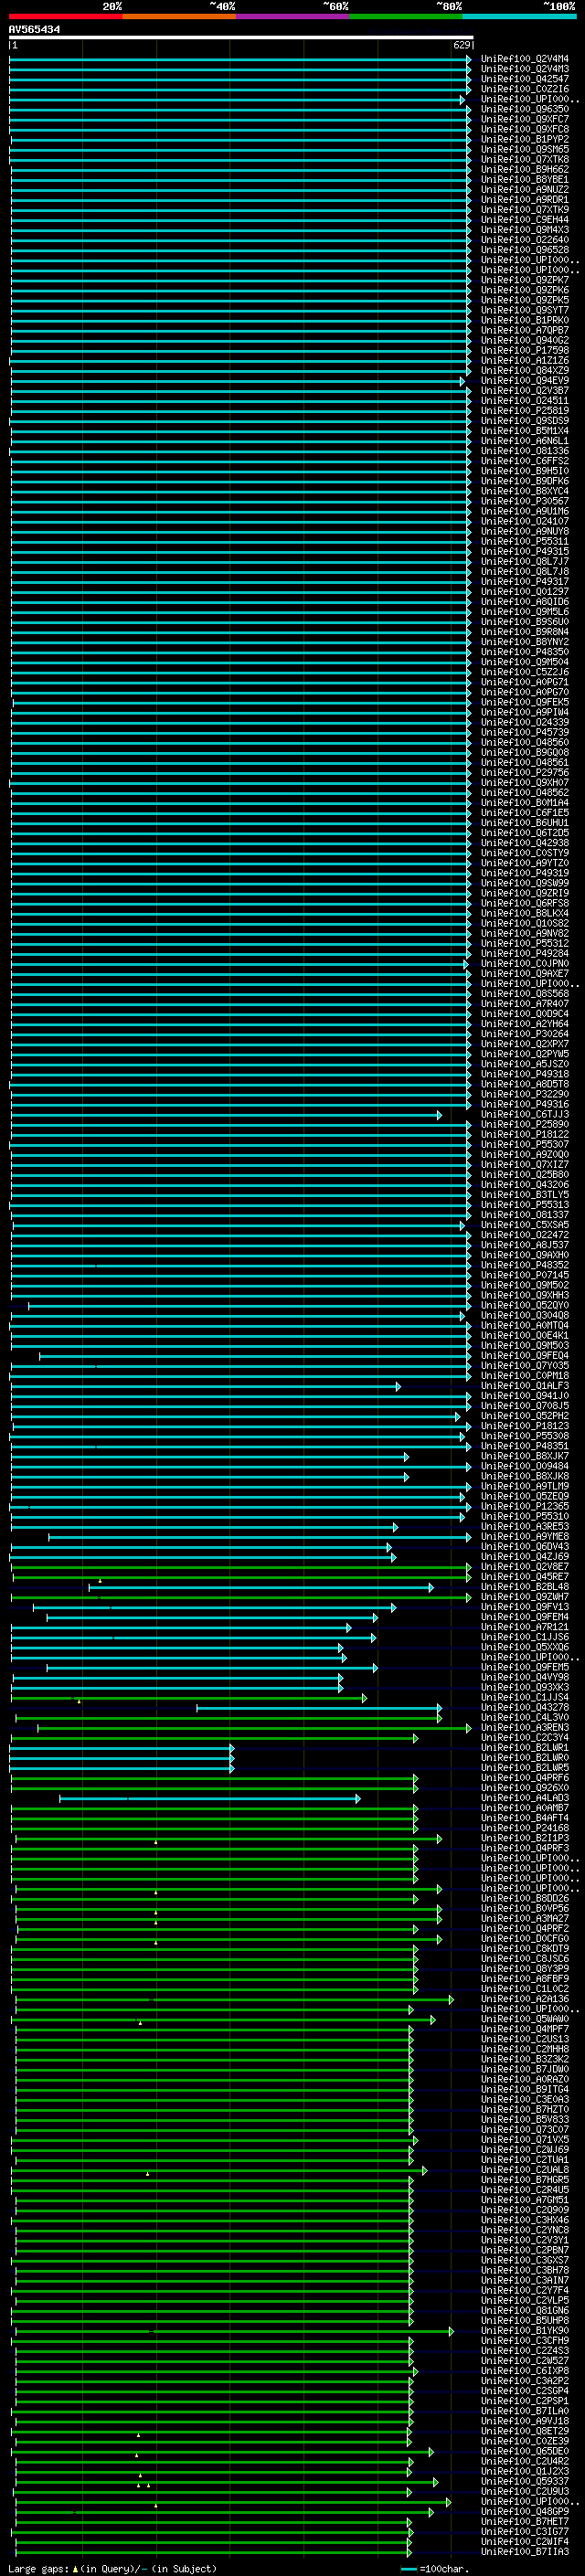Click the =100char. scale legend
Viewport: 585px width, 2576px height.
pos(434,2568)
